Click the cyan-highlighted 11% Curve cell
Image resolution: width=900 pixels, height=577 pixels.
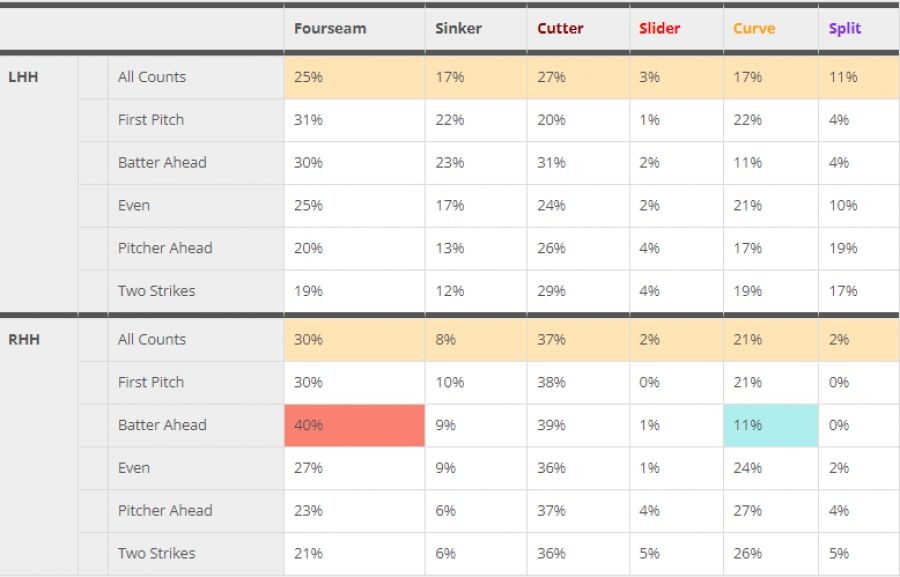[x=770, y=425]
